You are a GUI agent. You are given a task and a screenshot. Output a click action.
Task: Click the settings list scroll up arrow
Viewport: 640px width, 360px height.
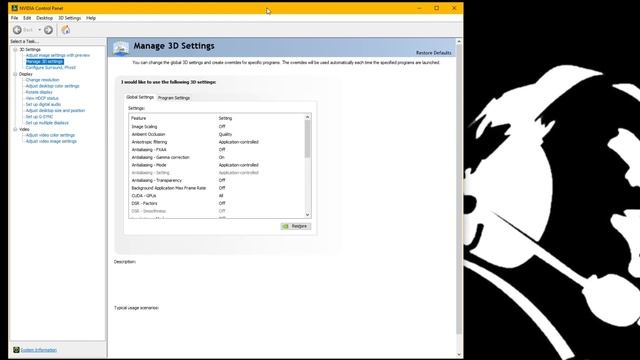click(307, 117)
